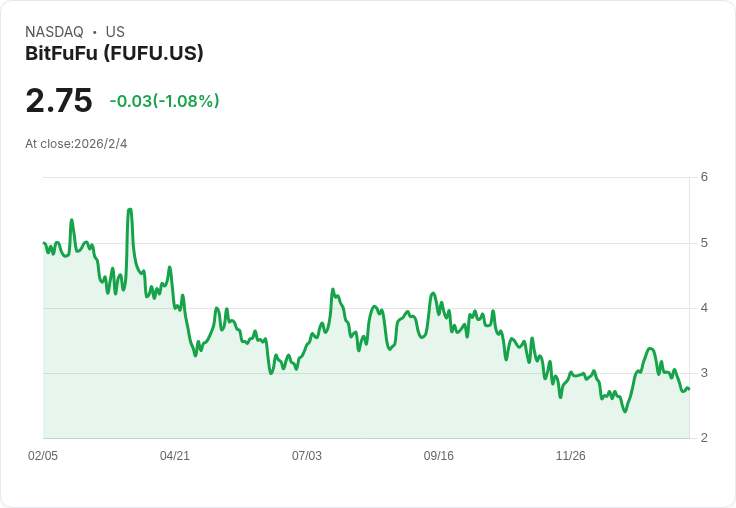The width and height of the screenshot is (736, 508).
Task: Click the highest peak of the price line
Action: coord(130,210)
